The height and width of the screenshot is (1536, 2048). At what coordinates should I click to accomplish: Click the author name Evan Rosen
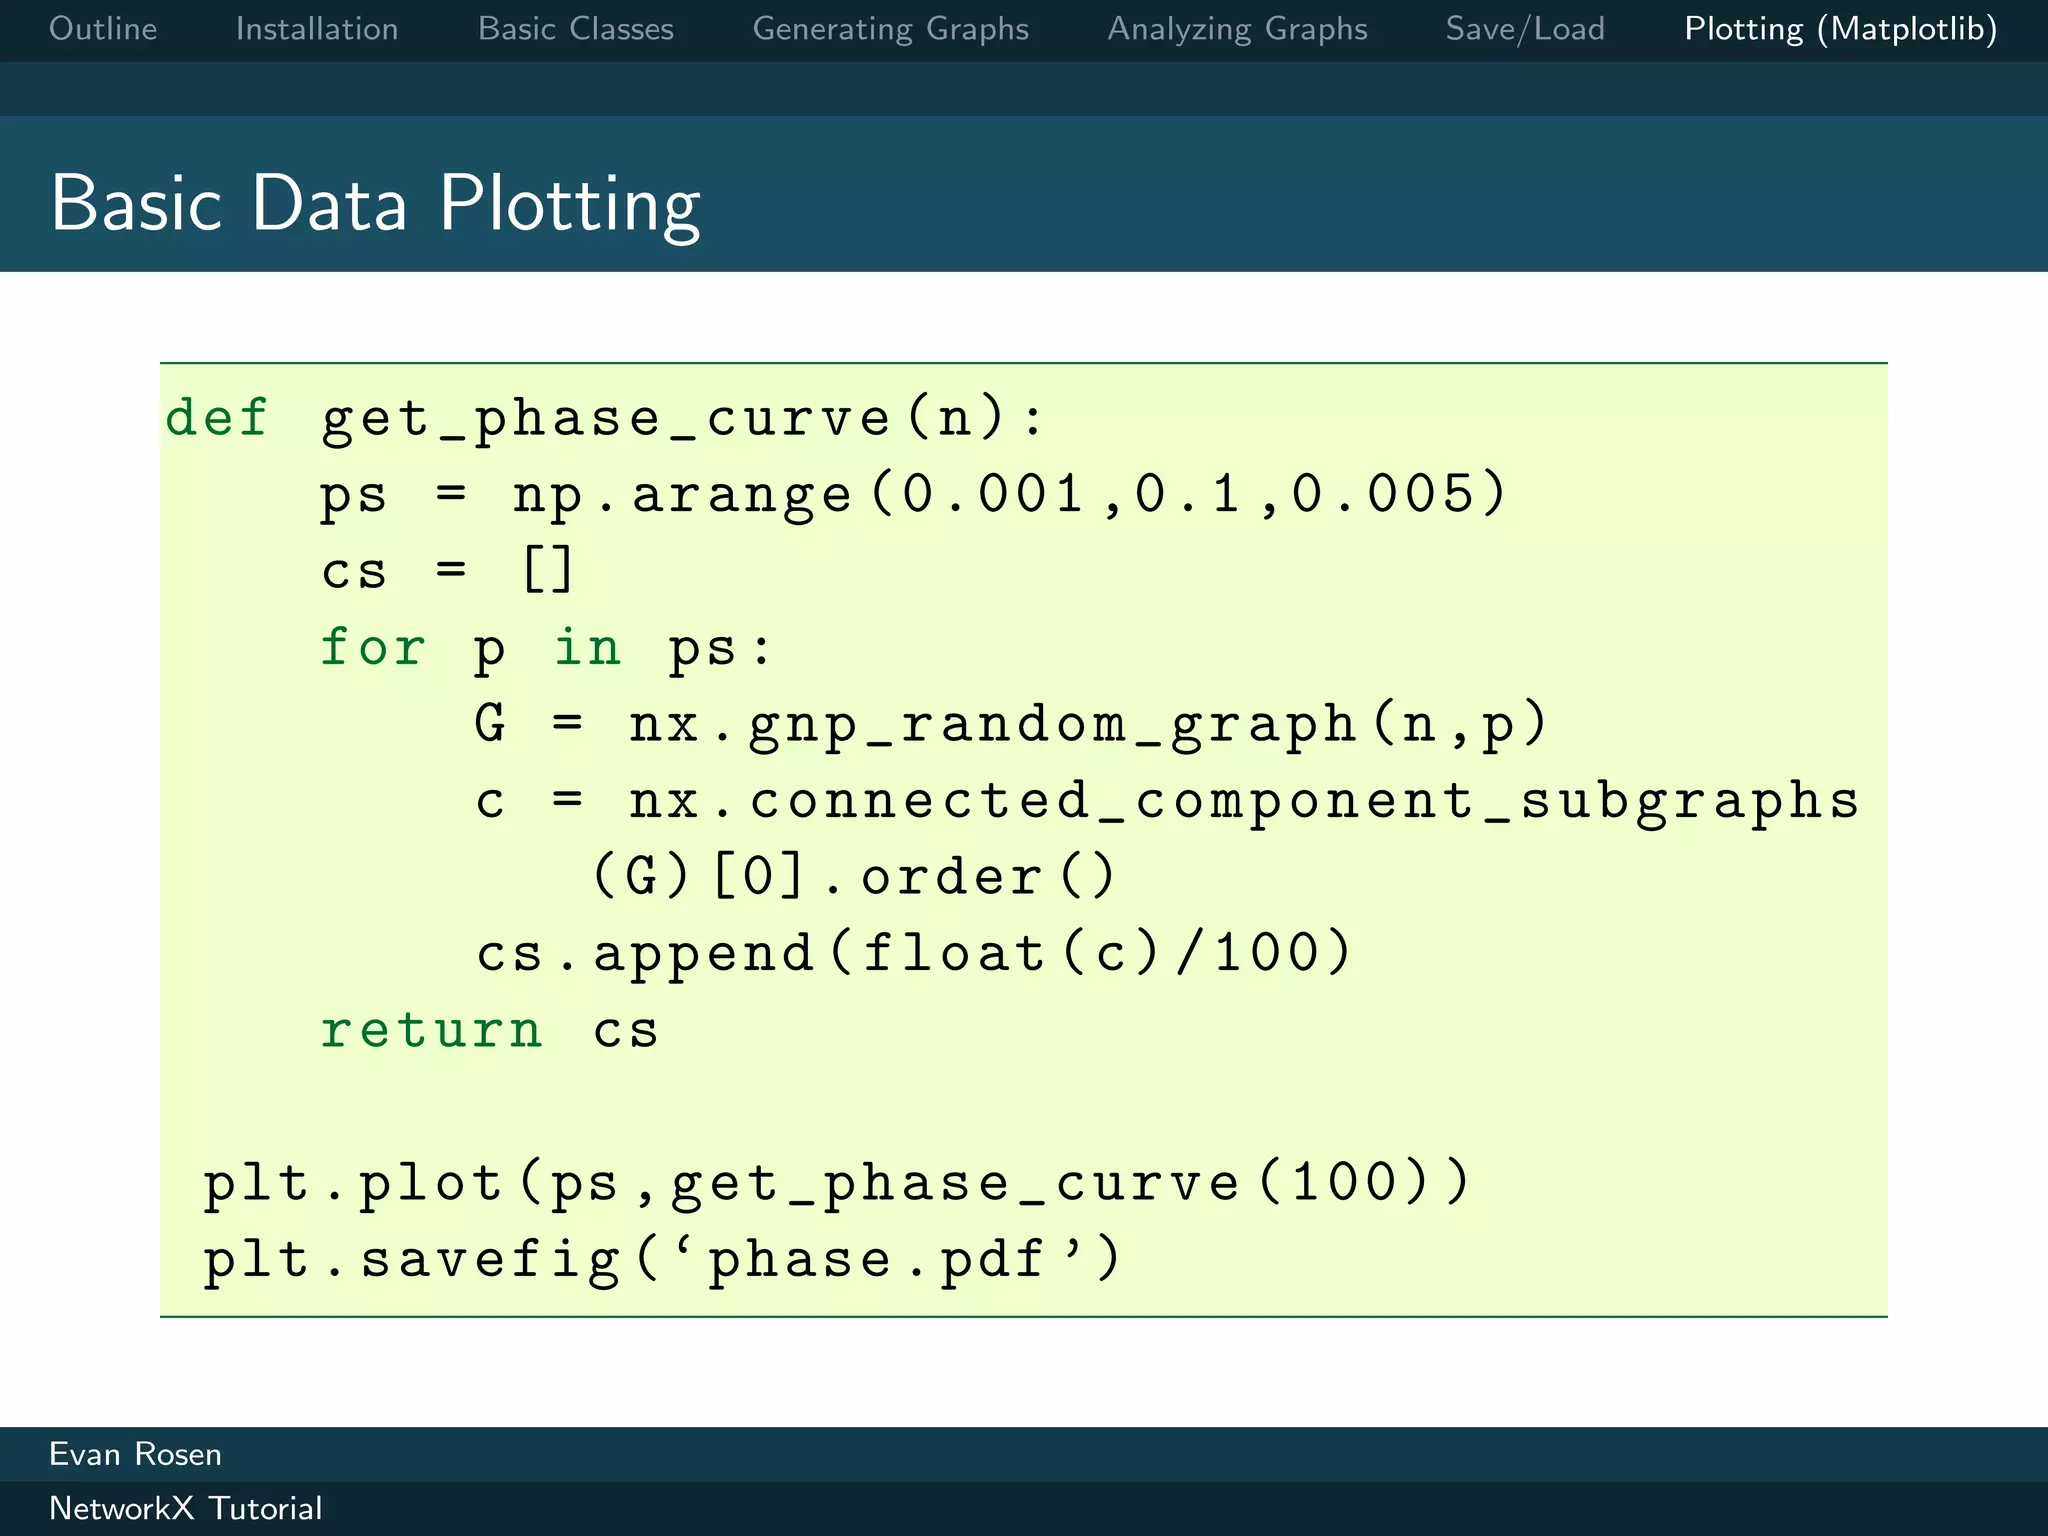tap(135, 1455)
